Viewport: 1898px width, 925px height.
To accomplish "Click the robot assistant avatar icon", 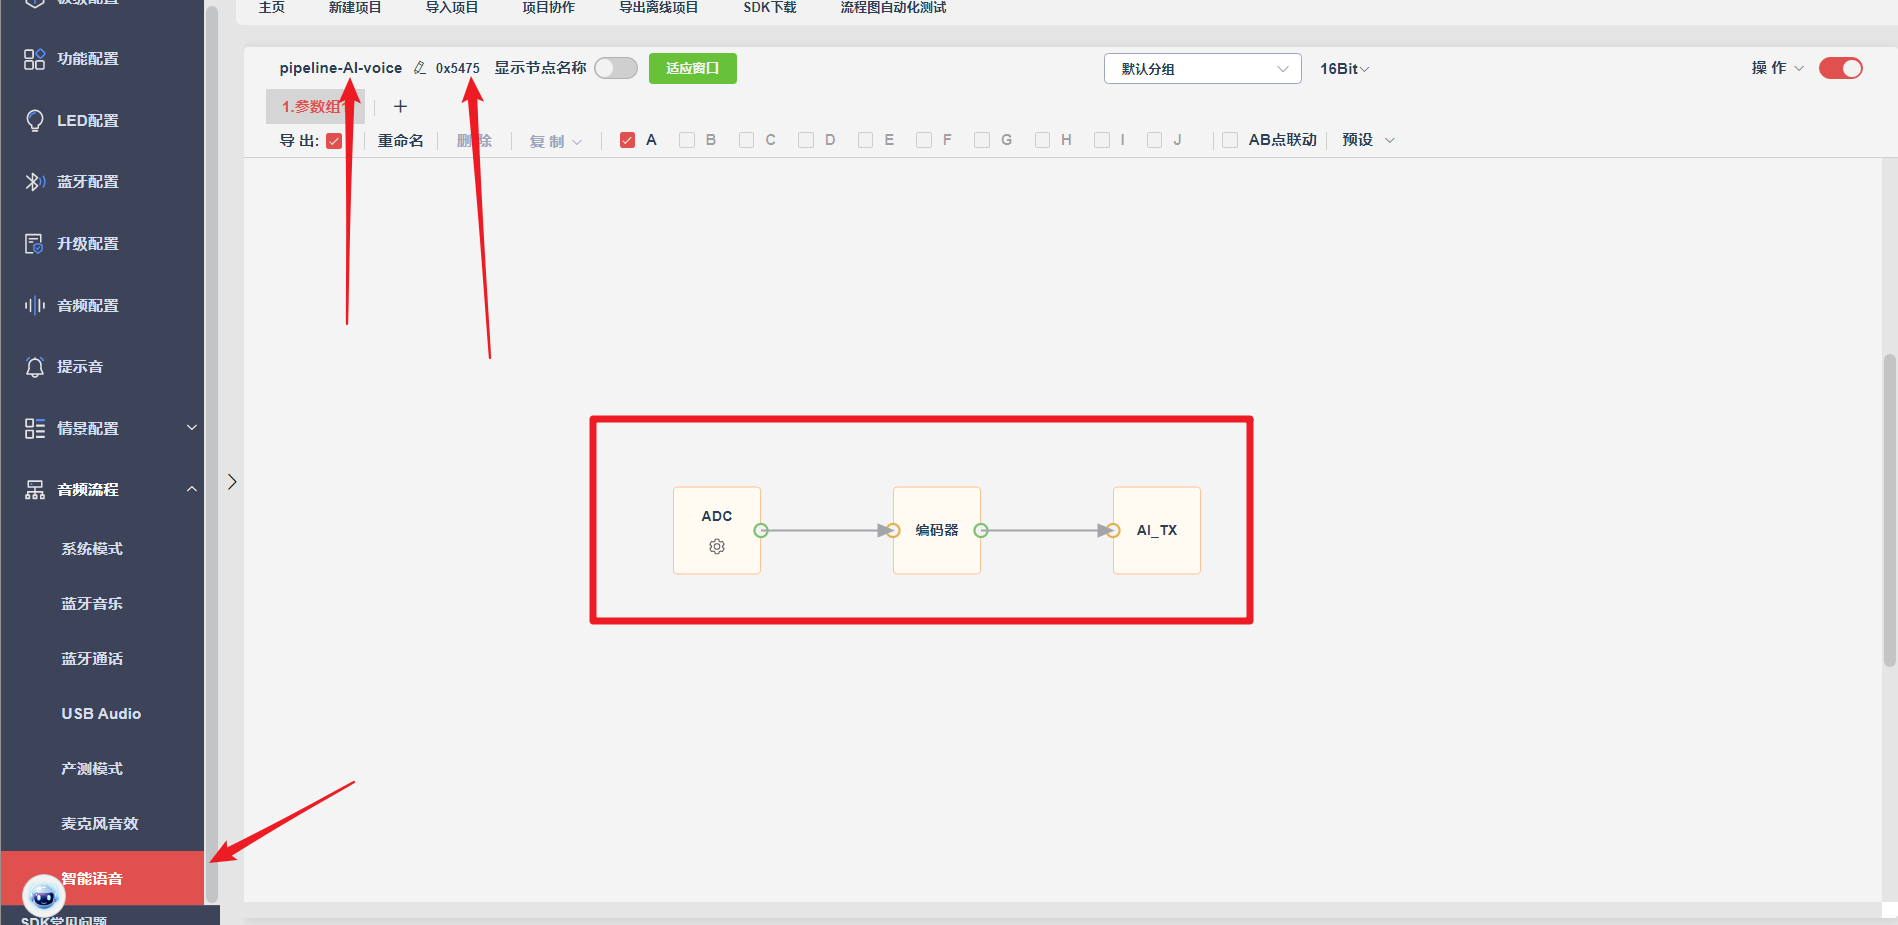I will pyautogui.click(x=43, y=896).
